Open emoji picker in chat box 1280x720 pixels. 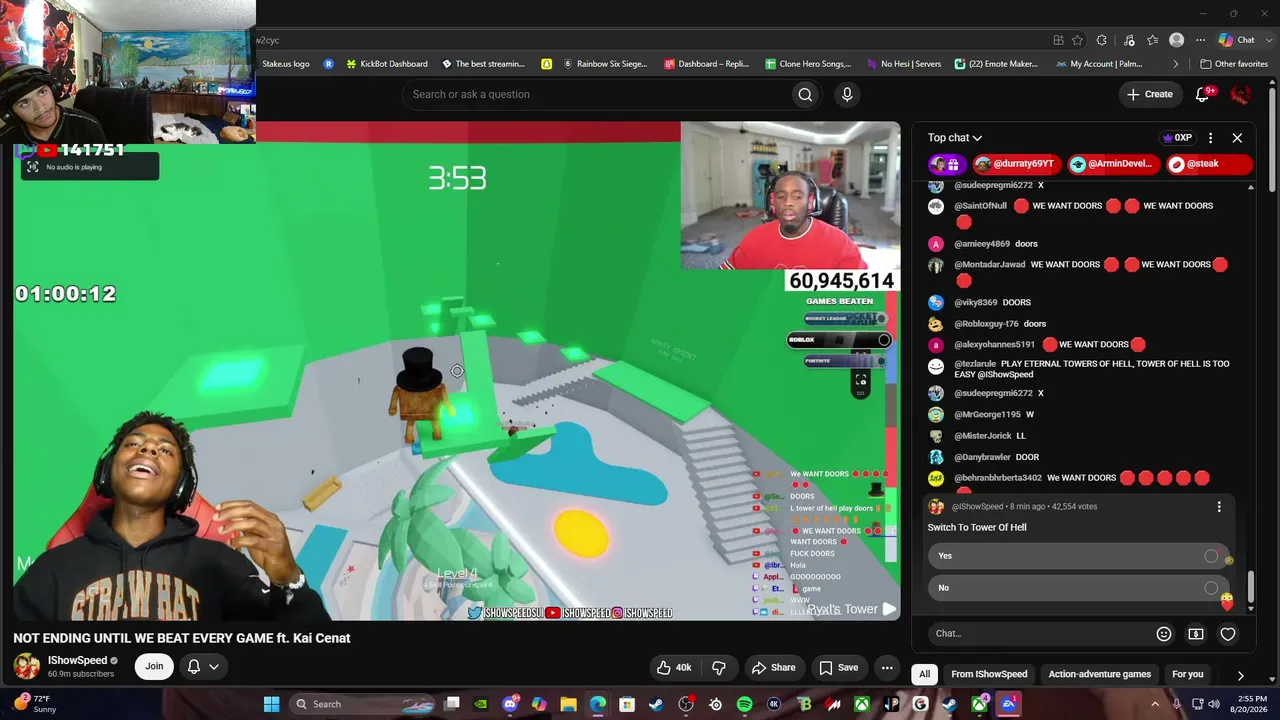[1164, 633]
